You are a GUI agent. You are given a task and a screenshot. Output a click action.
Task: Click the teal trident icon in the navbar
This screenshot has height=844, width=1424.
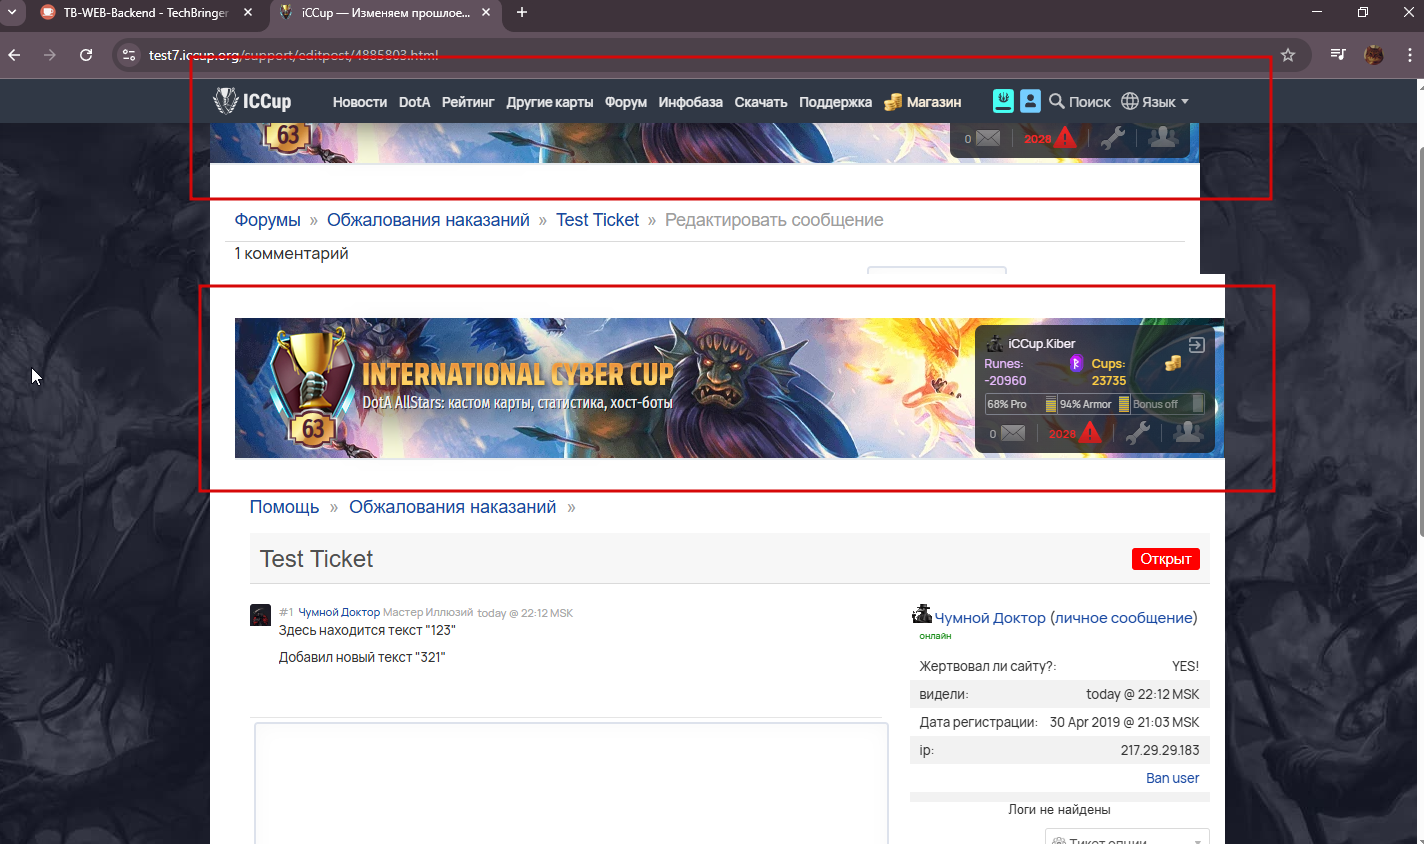tap(1003, 101)
